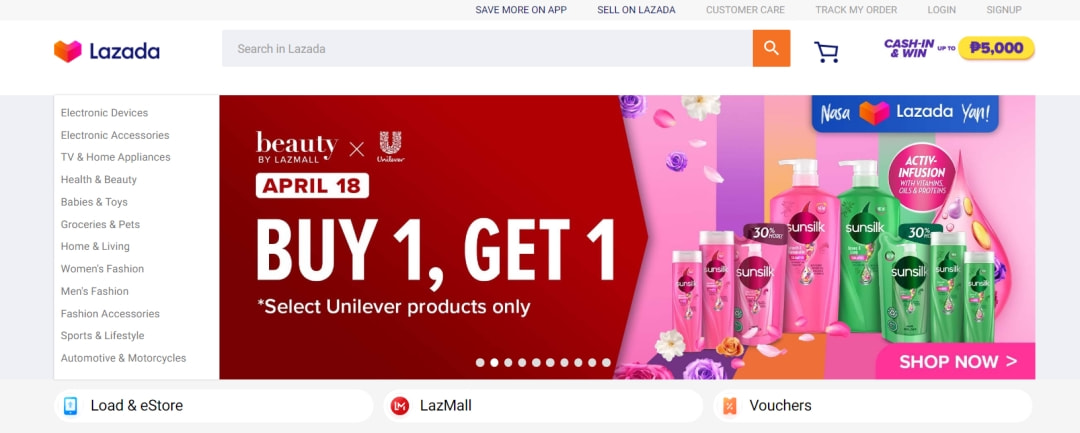Click the LazMall red LM icon
The image size is (1080, 433).
(x=399, y=406)
